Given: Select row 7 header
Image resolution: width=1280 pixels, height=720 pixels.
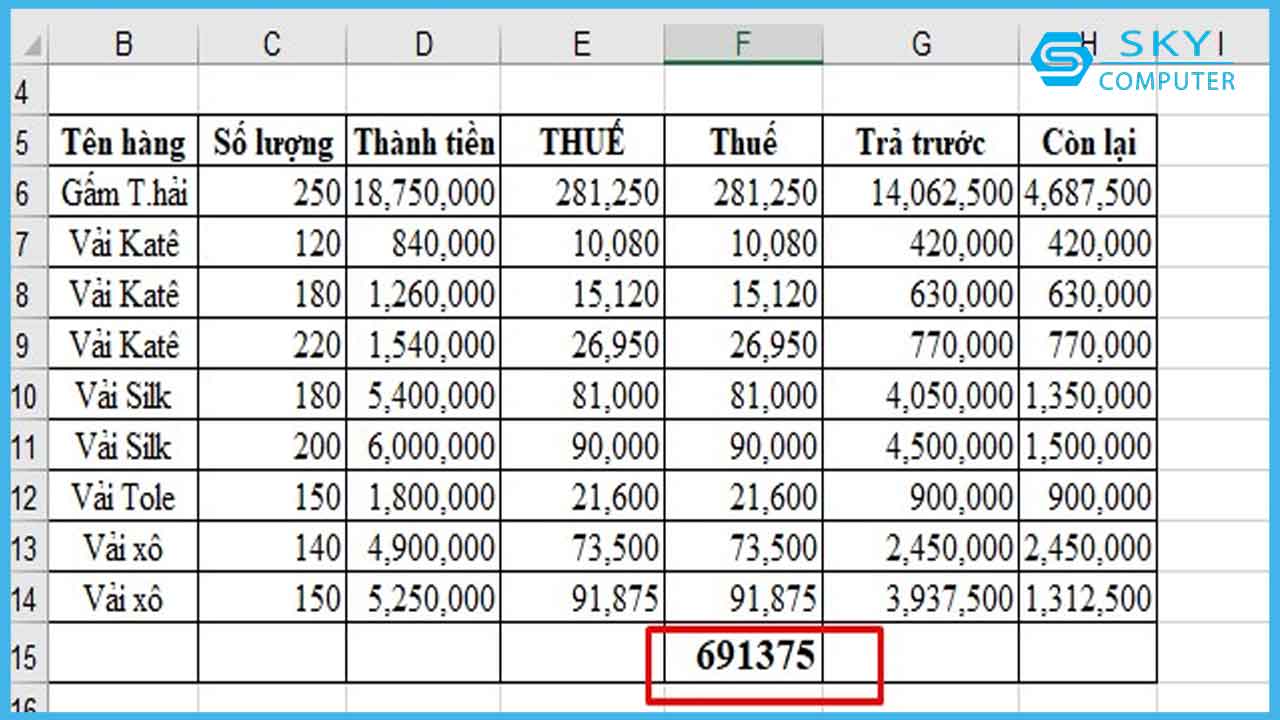Looking at the screenshot, I should [x=28, y=243].
